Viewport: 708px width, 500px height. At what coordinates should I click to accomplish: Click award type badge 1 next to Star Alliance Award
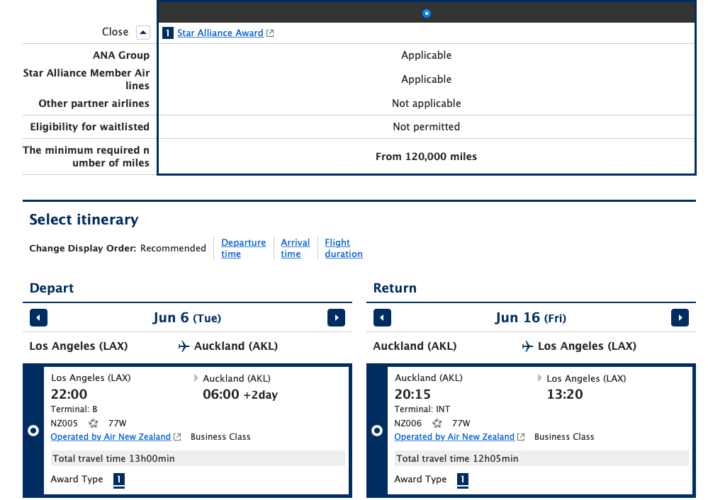pyautogui.click(x=168, y=33)
